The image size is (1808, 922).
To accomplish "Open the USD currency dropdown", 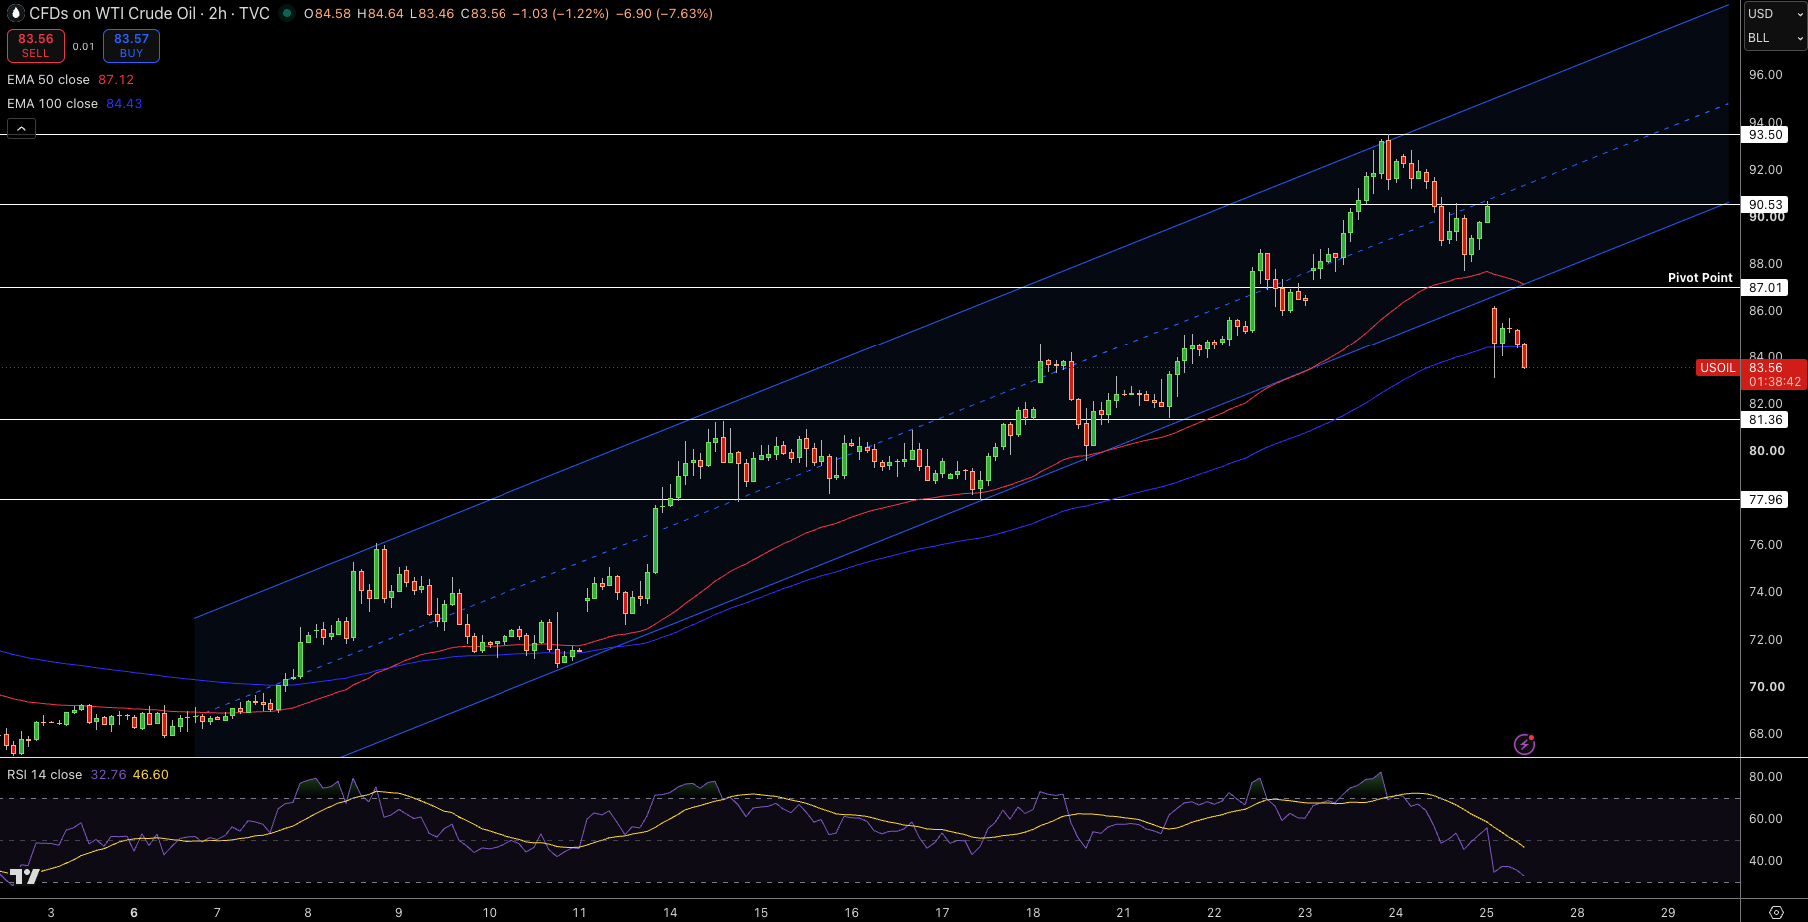I will tap(1775, 14).
